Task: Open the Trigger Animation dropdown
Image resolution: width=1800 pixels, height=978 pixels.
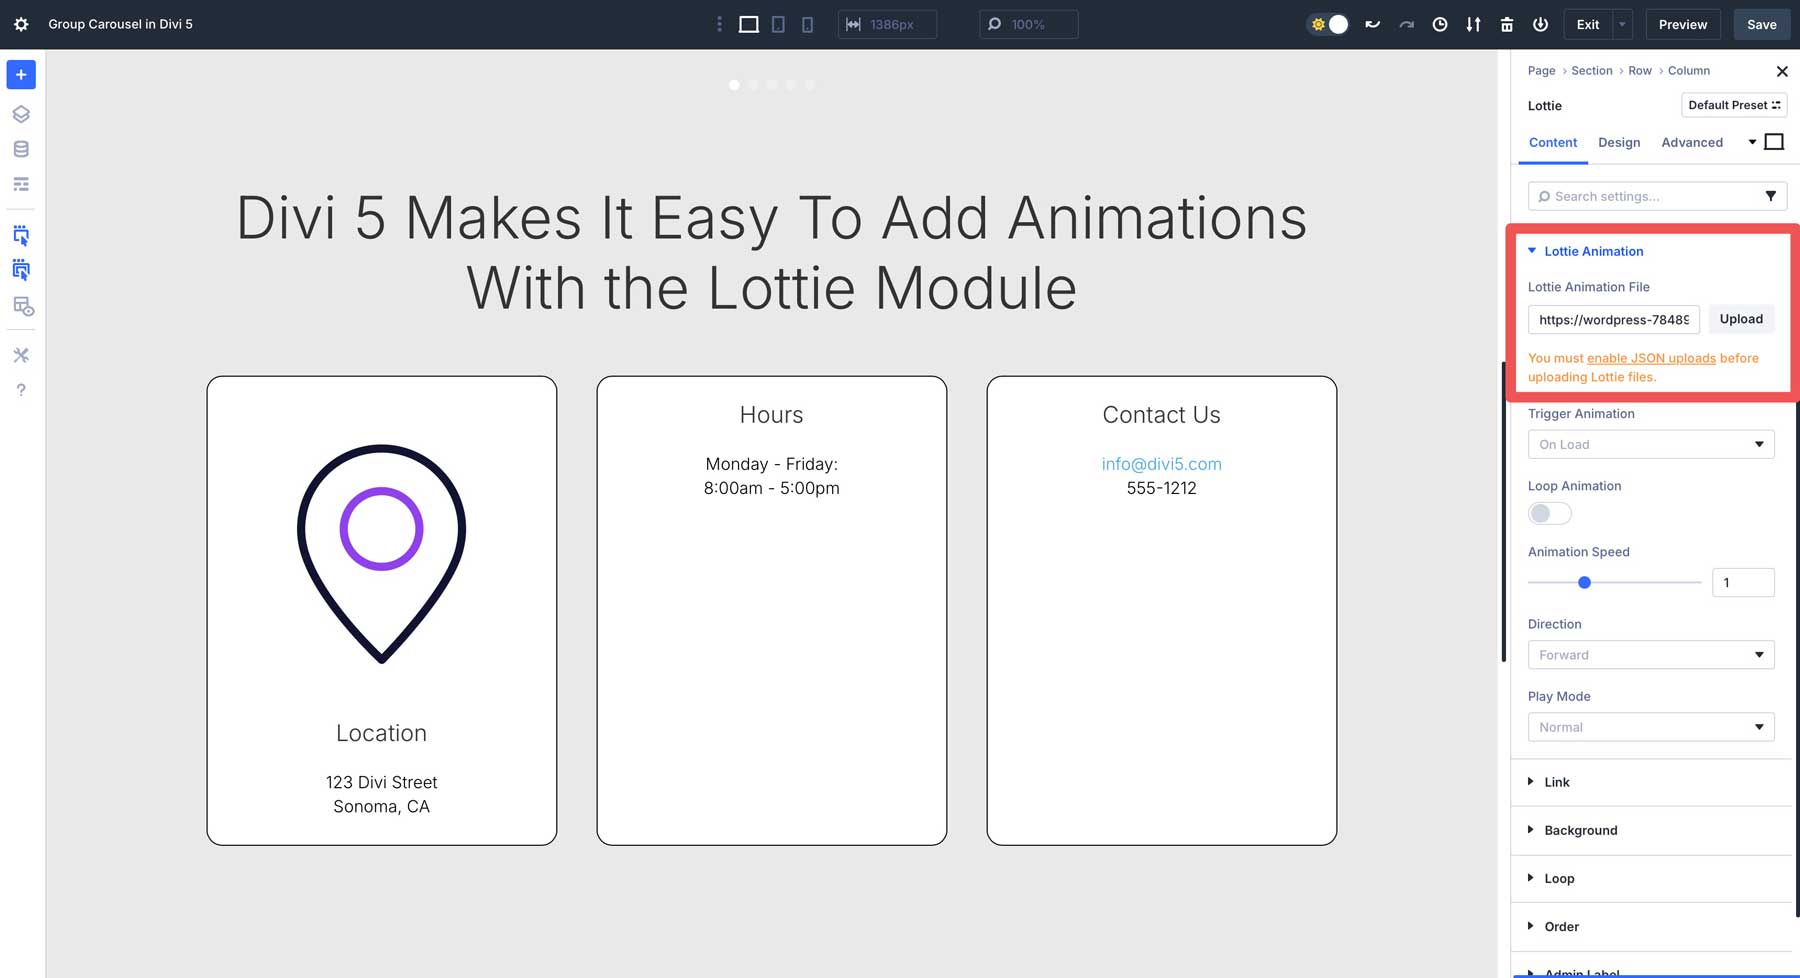Action: [1651, 444]
